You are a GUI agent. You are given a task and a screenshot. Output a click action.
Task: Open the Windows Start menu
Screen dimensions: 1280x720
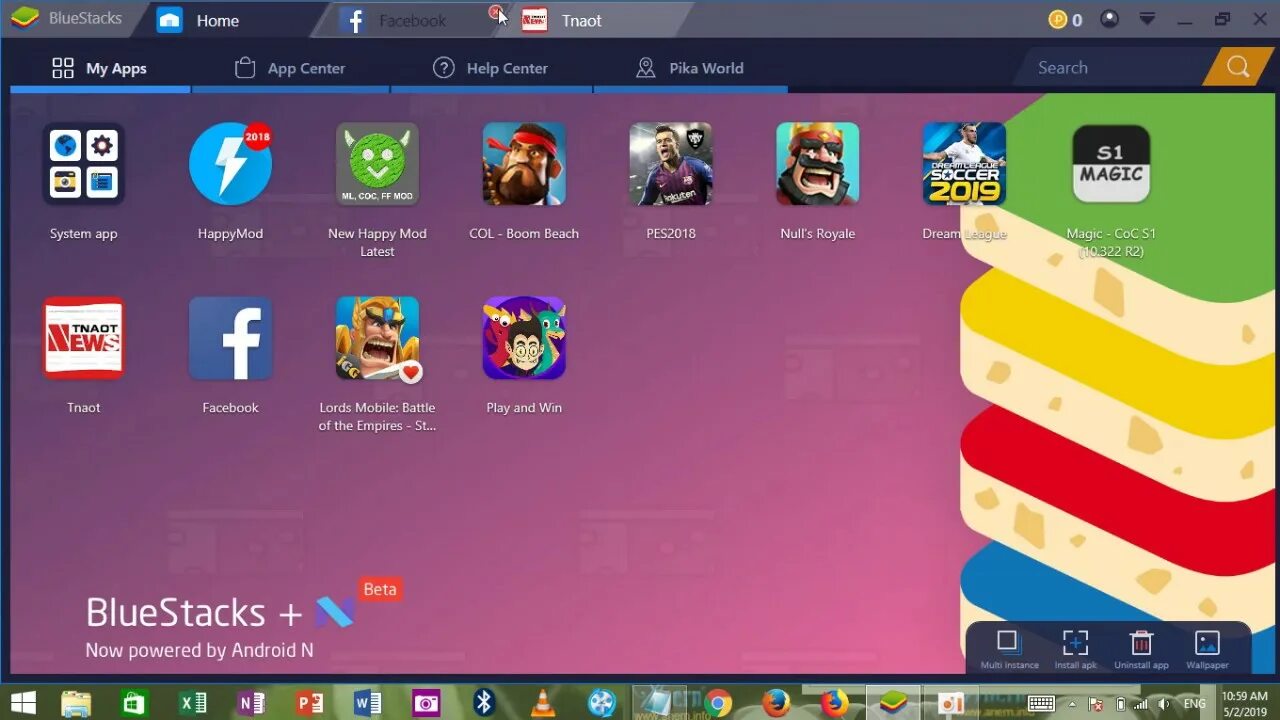[x=23, y=703]
